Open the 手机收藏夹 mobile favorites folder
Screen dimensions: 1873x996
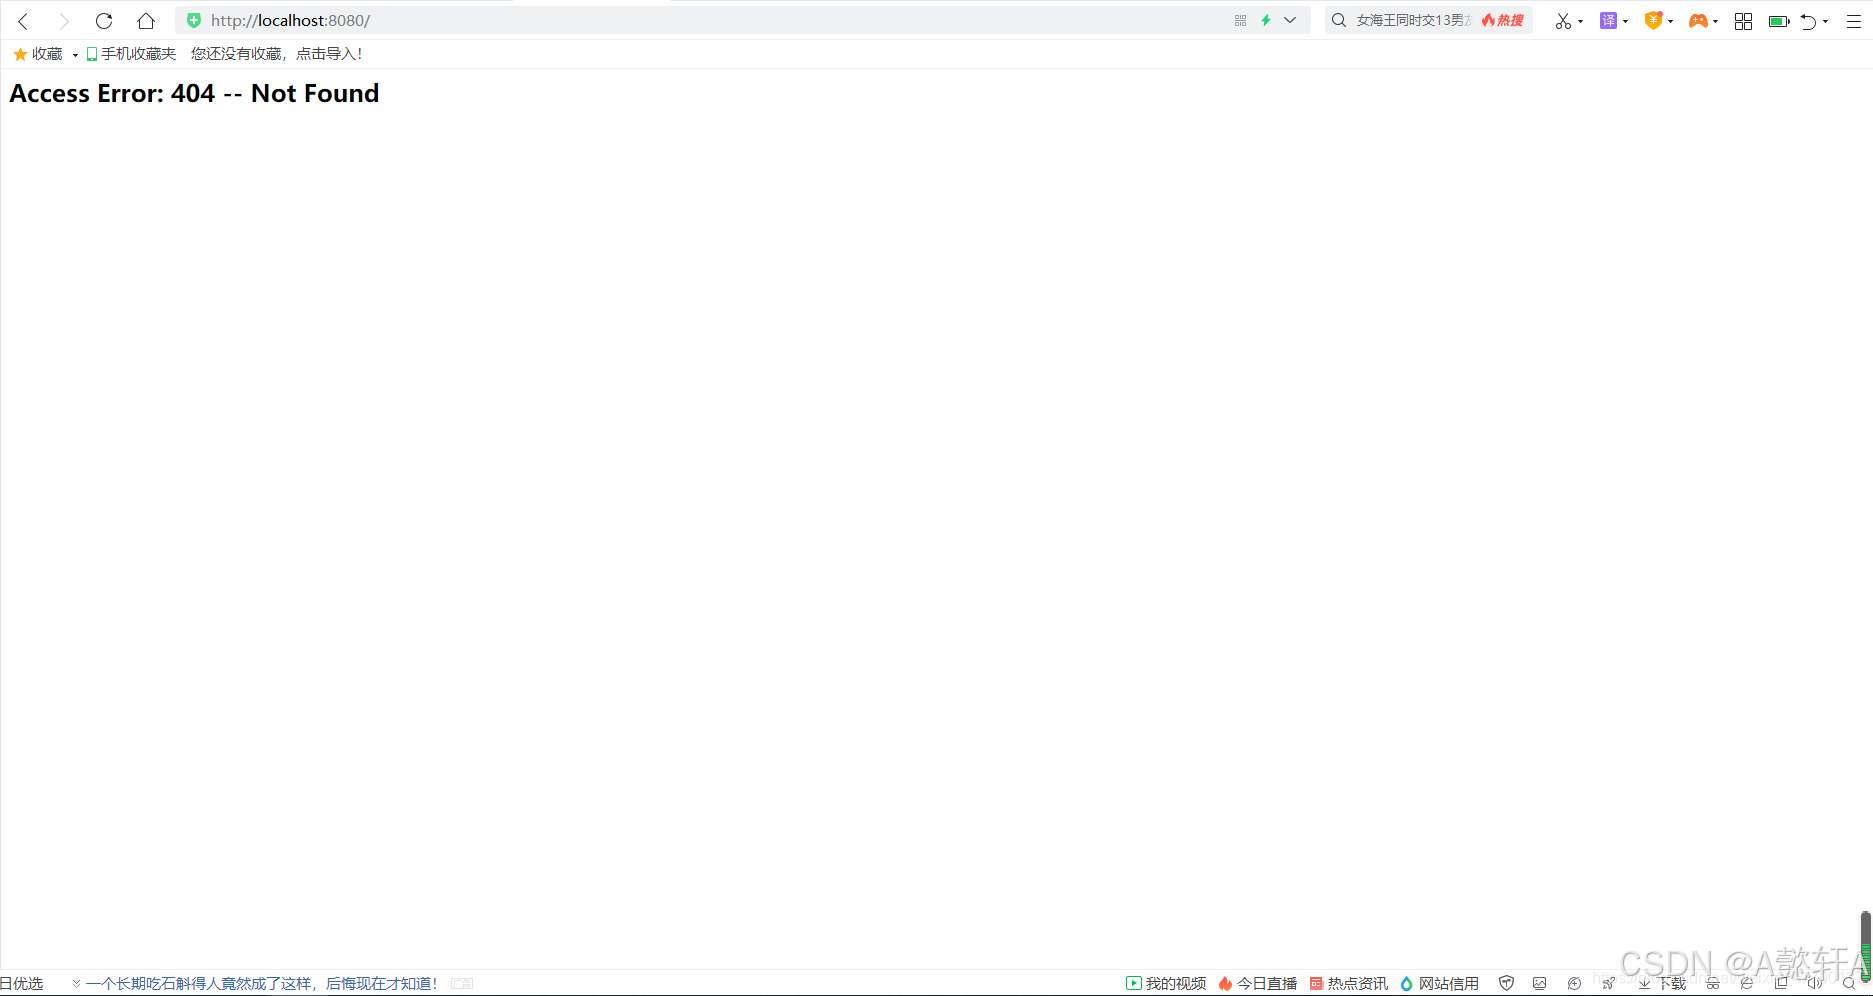131,54
